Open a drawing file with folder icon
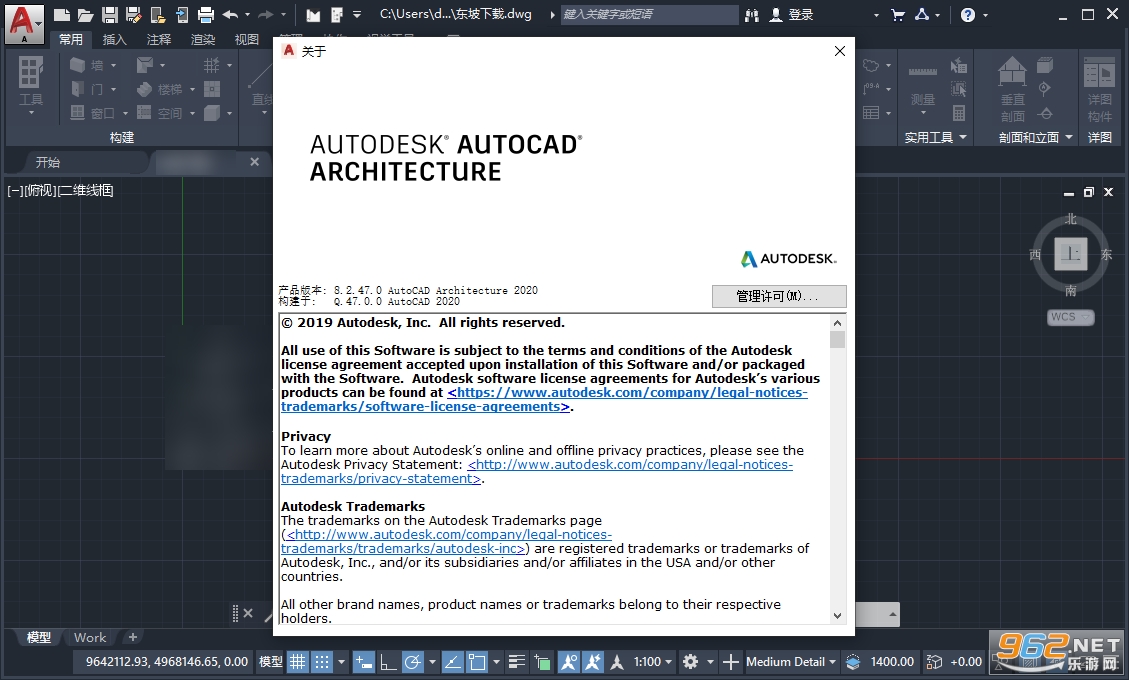This screenshot has height=680, width=1129. [x=86, y=14]
